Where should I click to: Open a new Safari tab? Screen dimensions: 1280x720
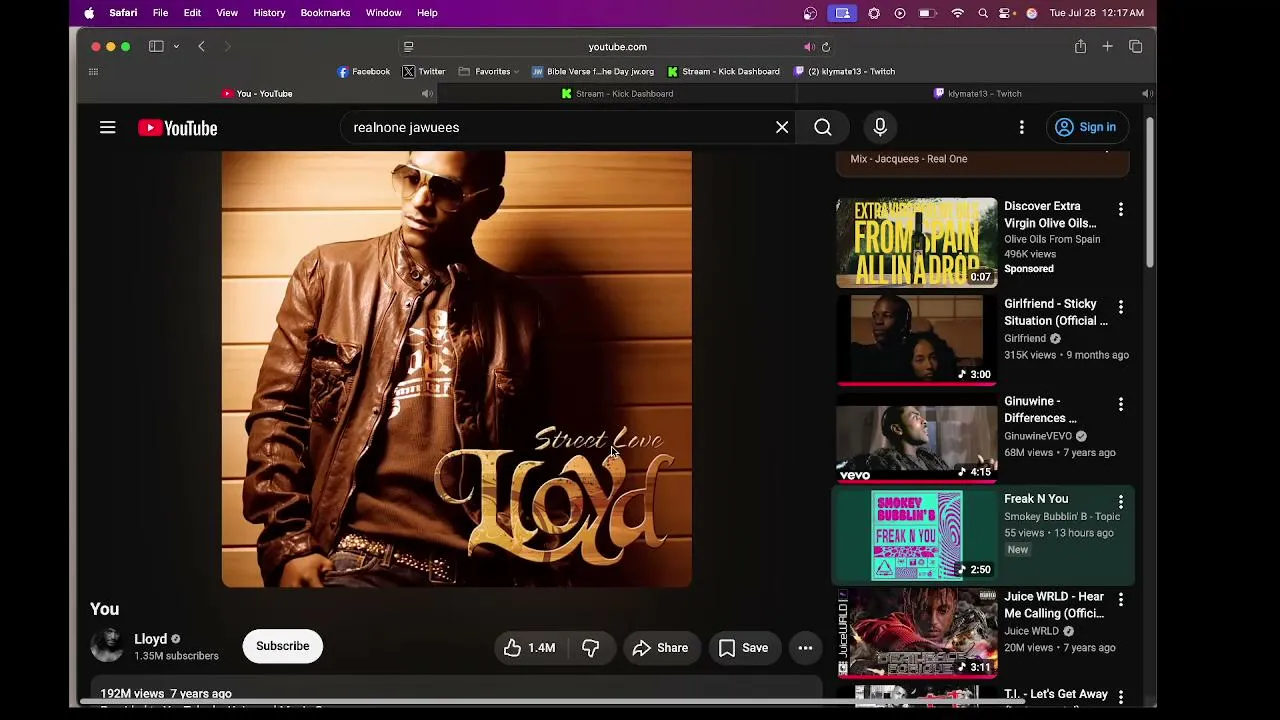coord(1107,46)
